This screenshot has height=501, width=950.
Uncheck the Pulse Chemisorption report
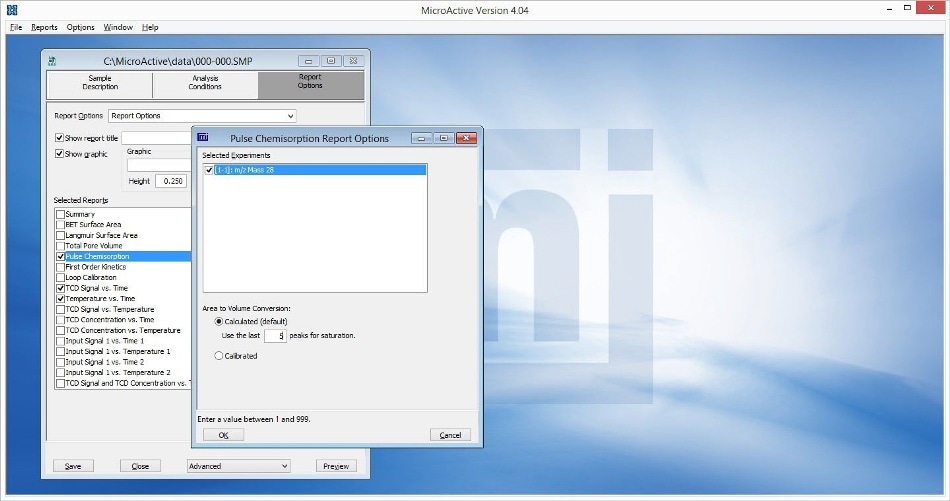pos(60,256)
